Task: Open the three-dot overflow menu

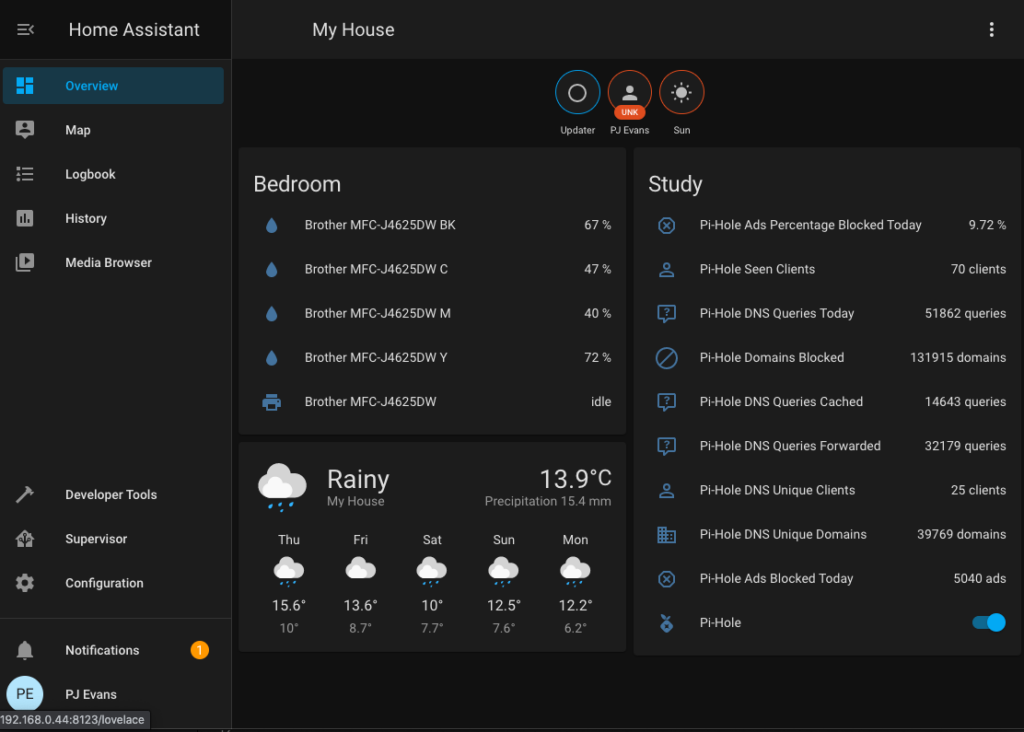Action: click(x=991, y=30)
